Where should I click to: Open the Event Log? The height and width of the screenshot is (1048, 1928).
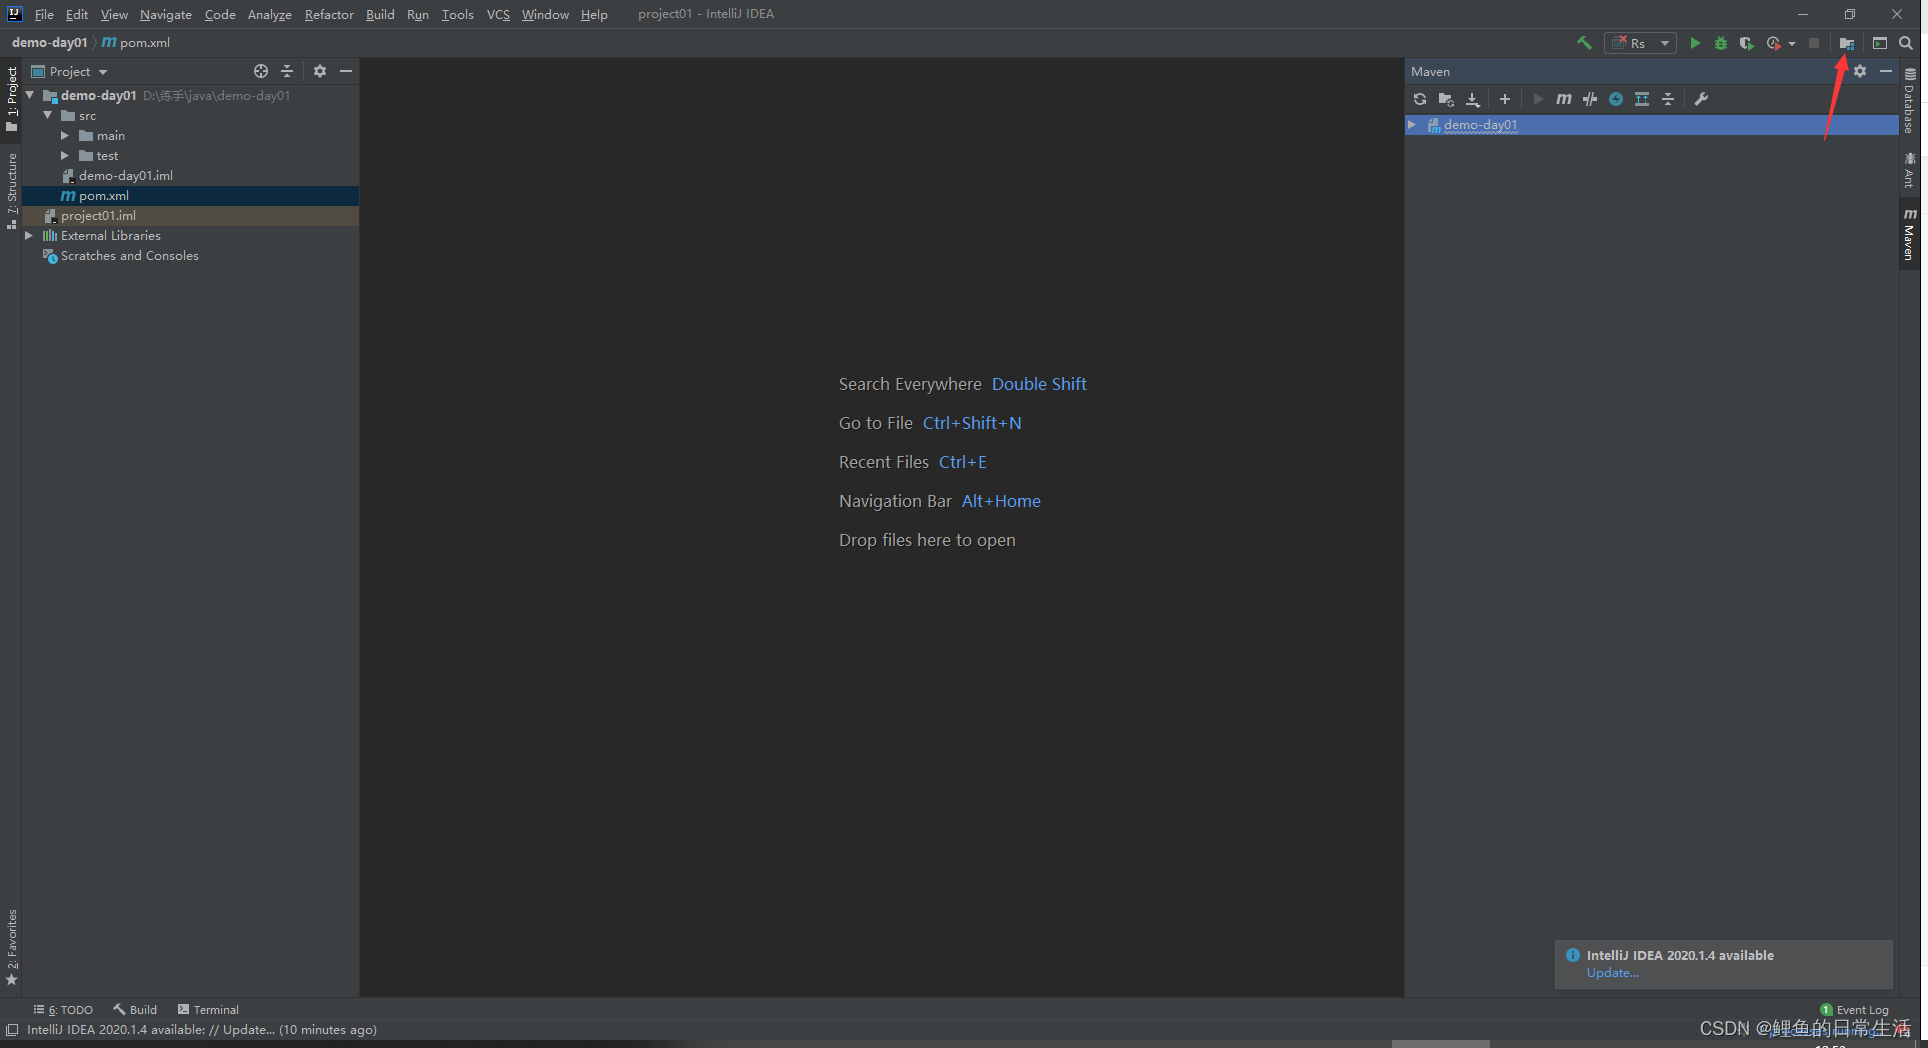point(1855,1010)
